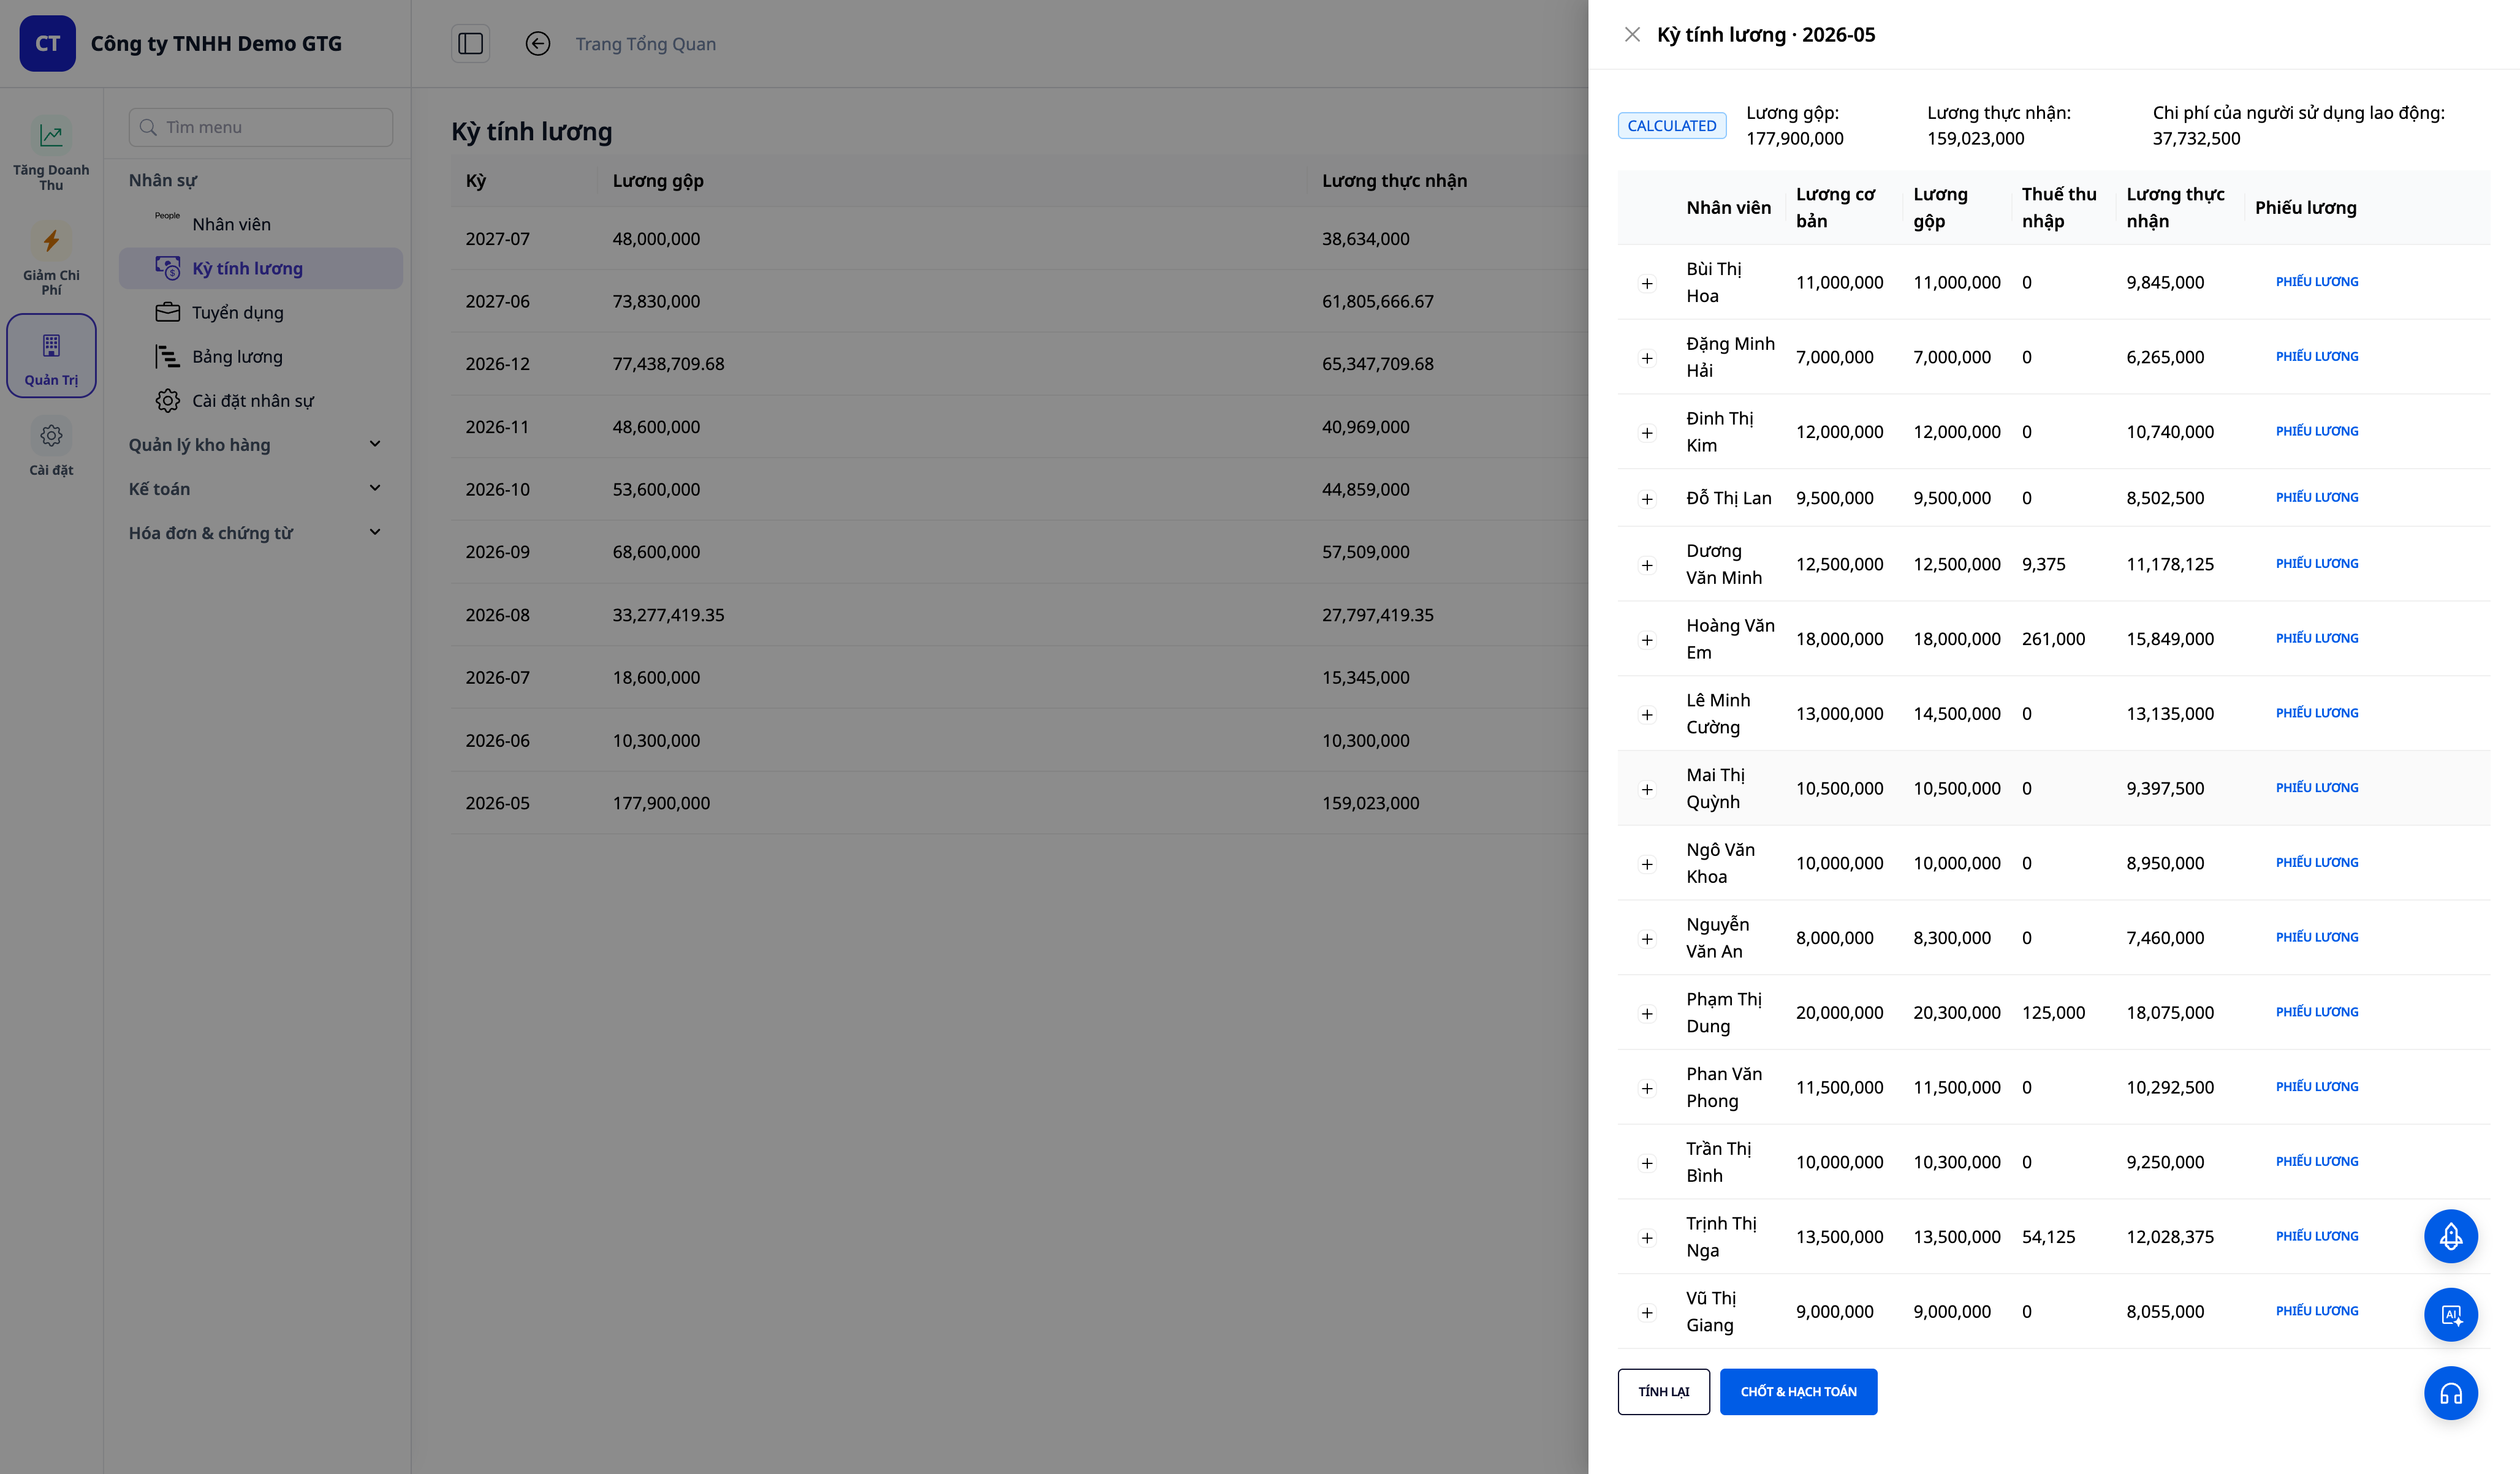Image resolution: width=2520 pixels, height=1474 pixels.
Task: Click the Kỳ tính lương menu icon
Action: (x=168, y=268)
